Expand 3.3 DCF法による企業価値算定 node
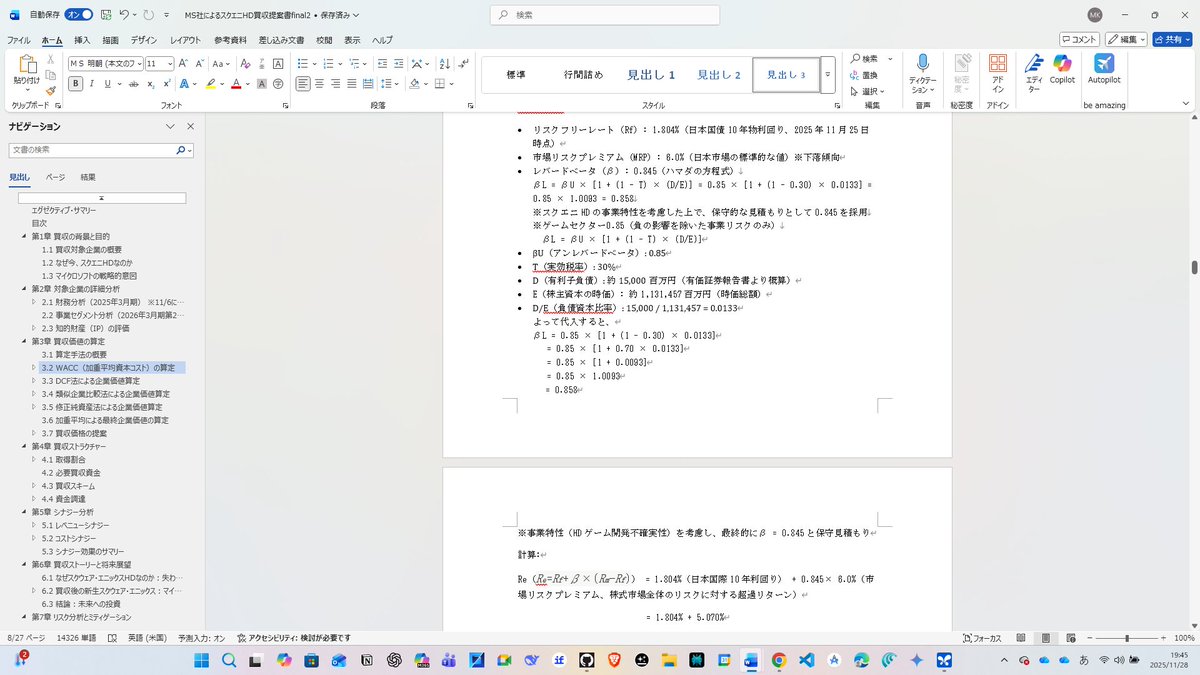The height and width of the screenshot is (675, 1200). (x=35, y=381)
